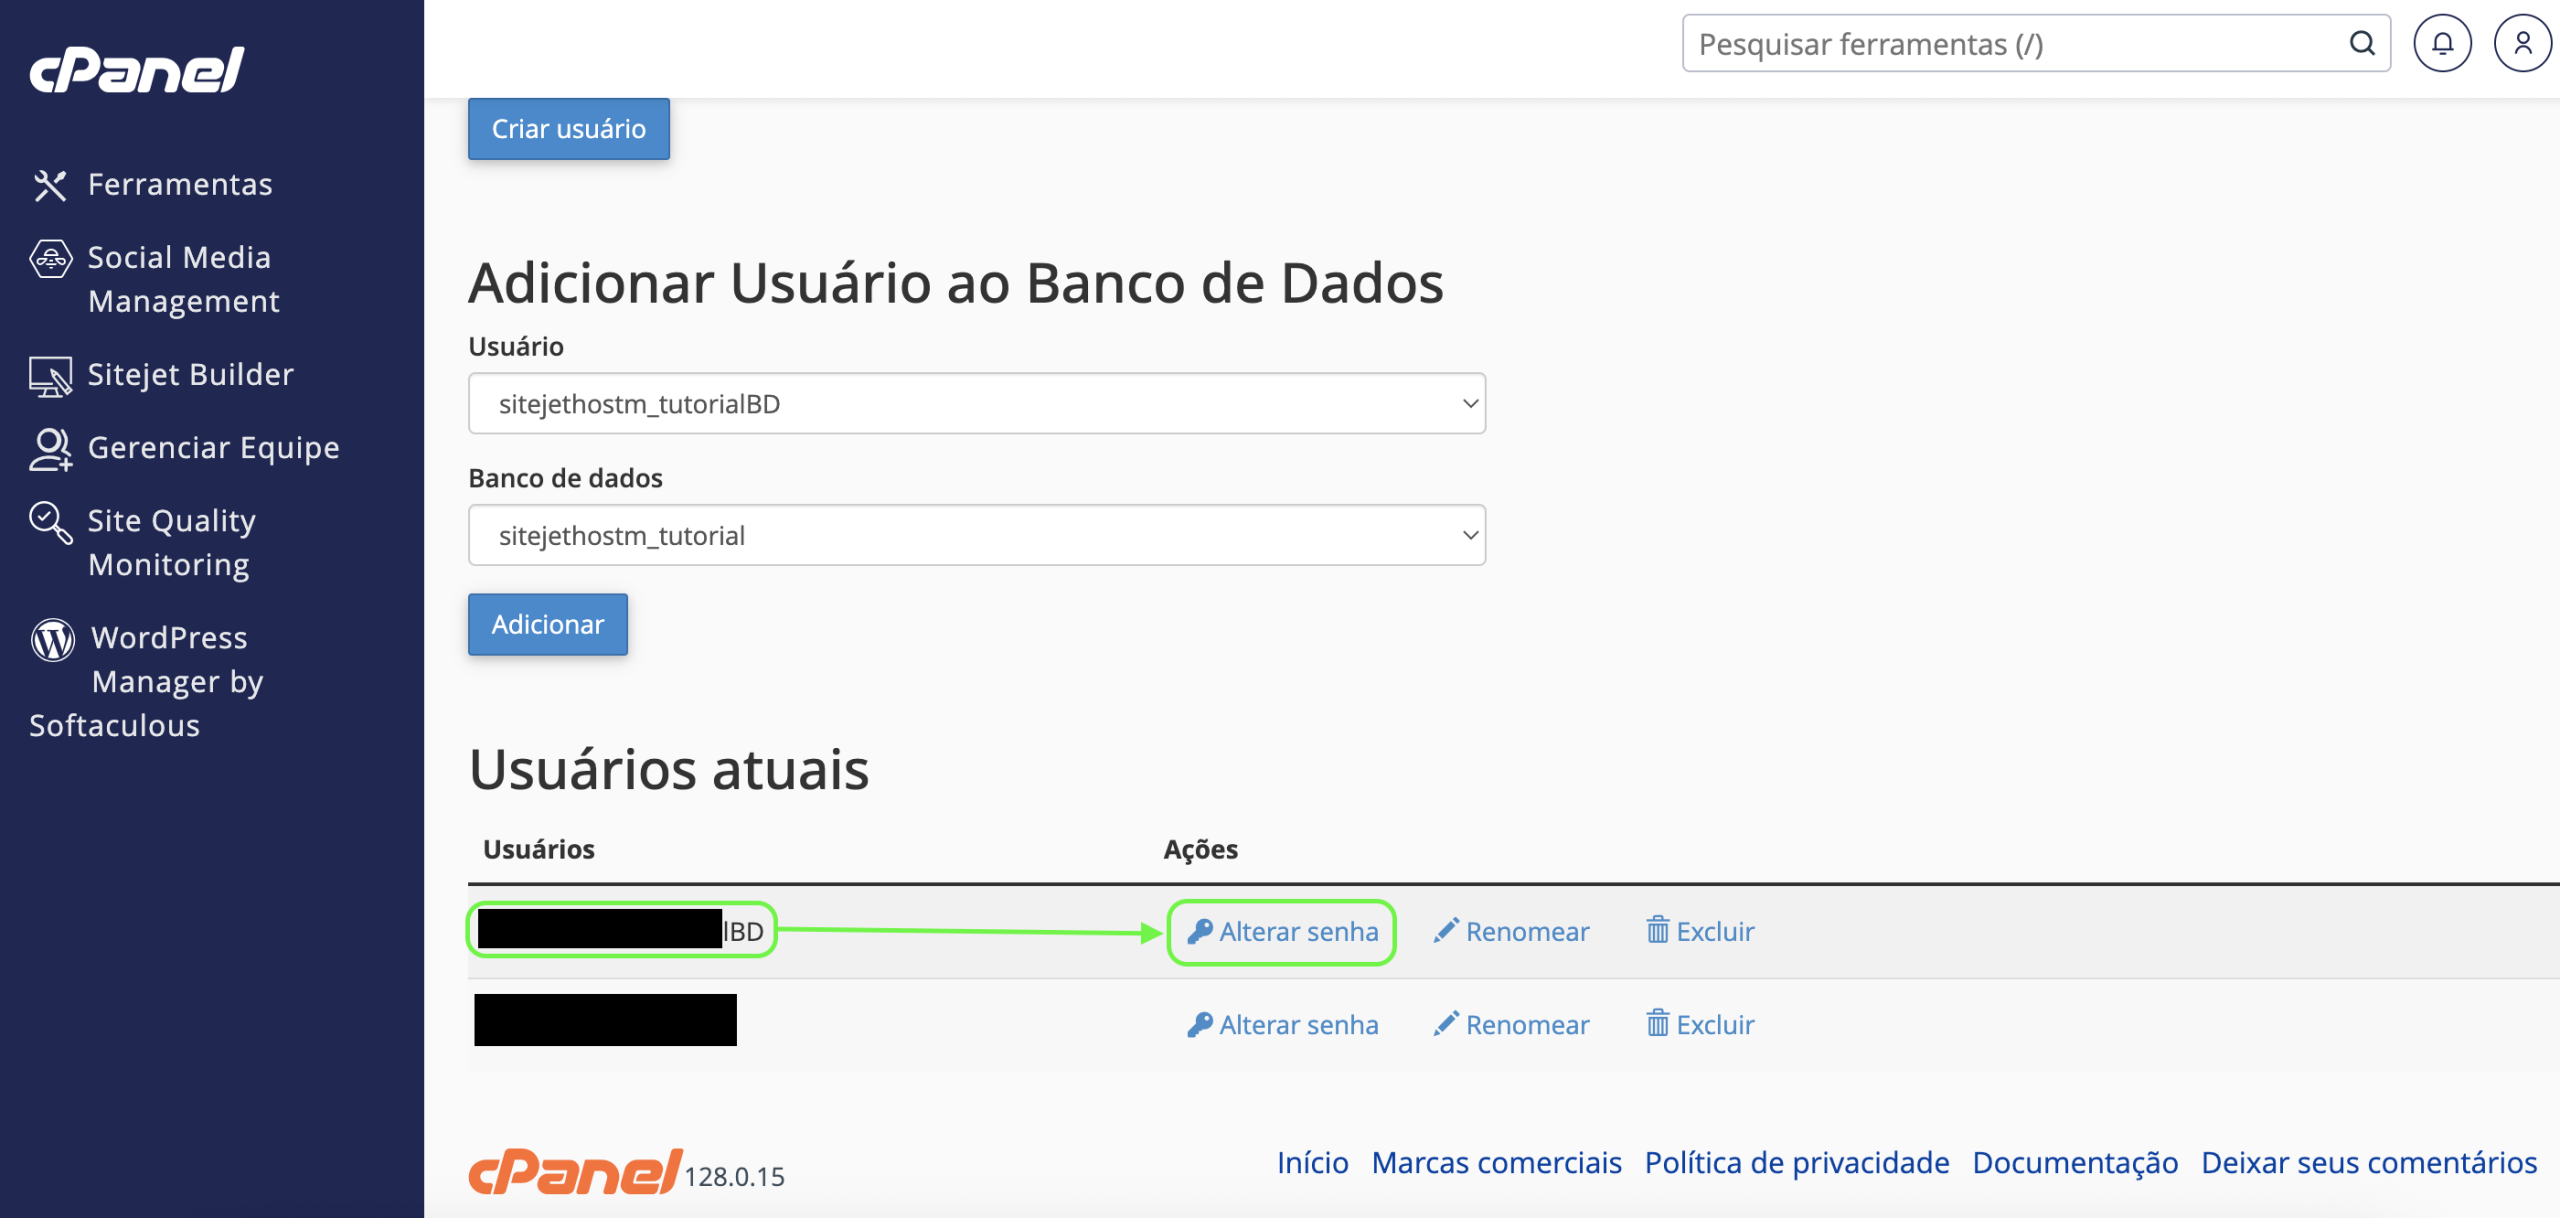Click Excluir in the first user row
Screen dimensions: 2560x1218
coord(1700,932)
